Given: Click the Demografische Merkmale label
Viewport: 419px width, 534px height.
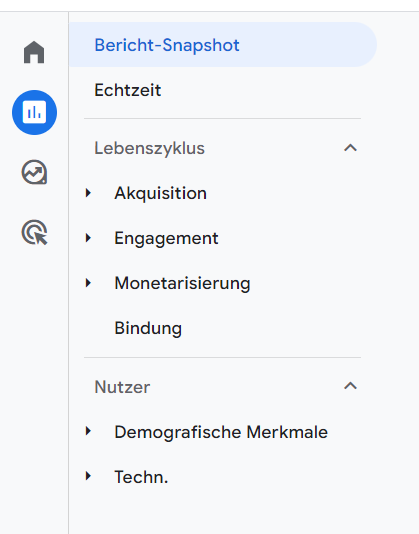Looking at the screenshot, I should point(221,432).
